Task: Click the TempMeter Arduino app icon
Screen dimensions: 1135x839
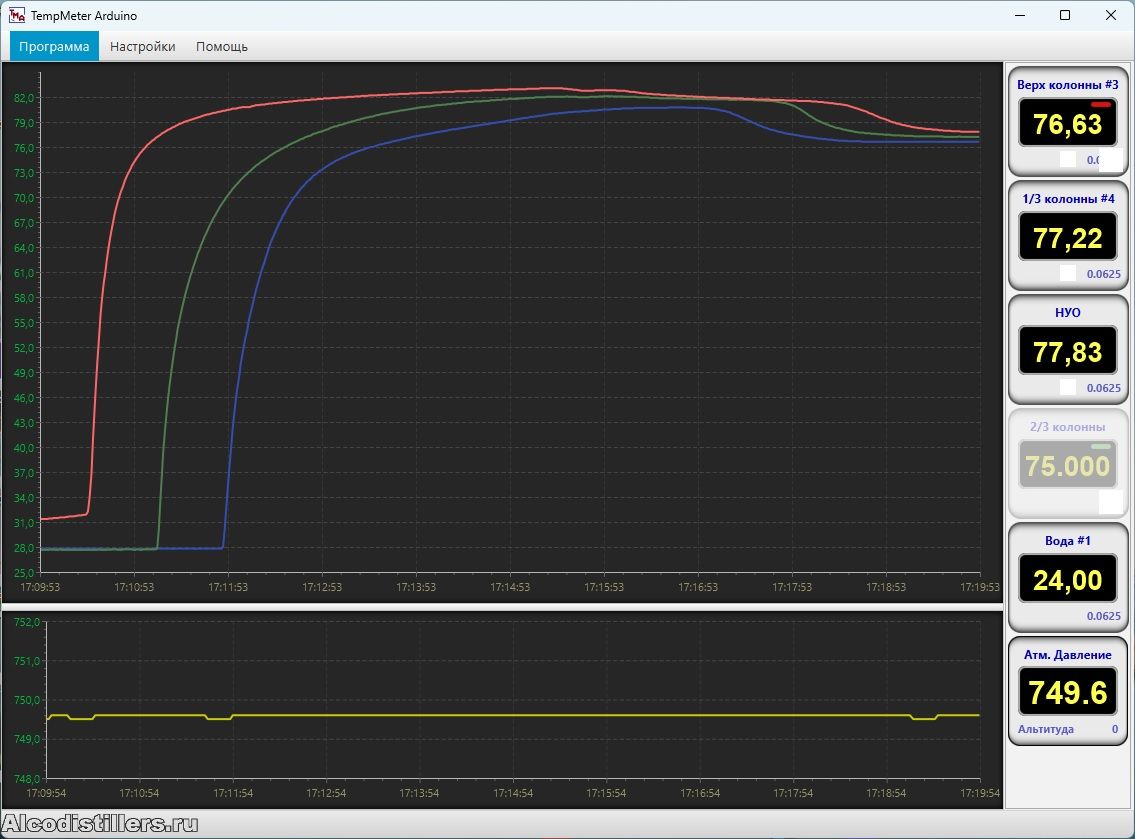Action: coord(17,15)
